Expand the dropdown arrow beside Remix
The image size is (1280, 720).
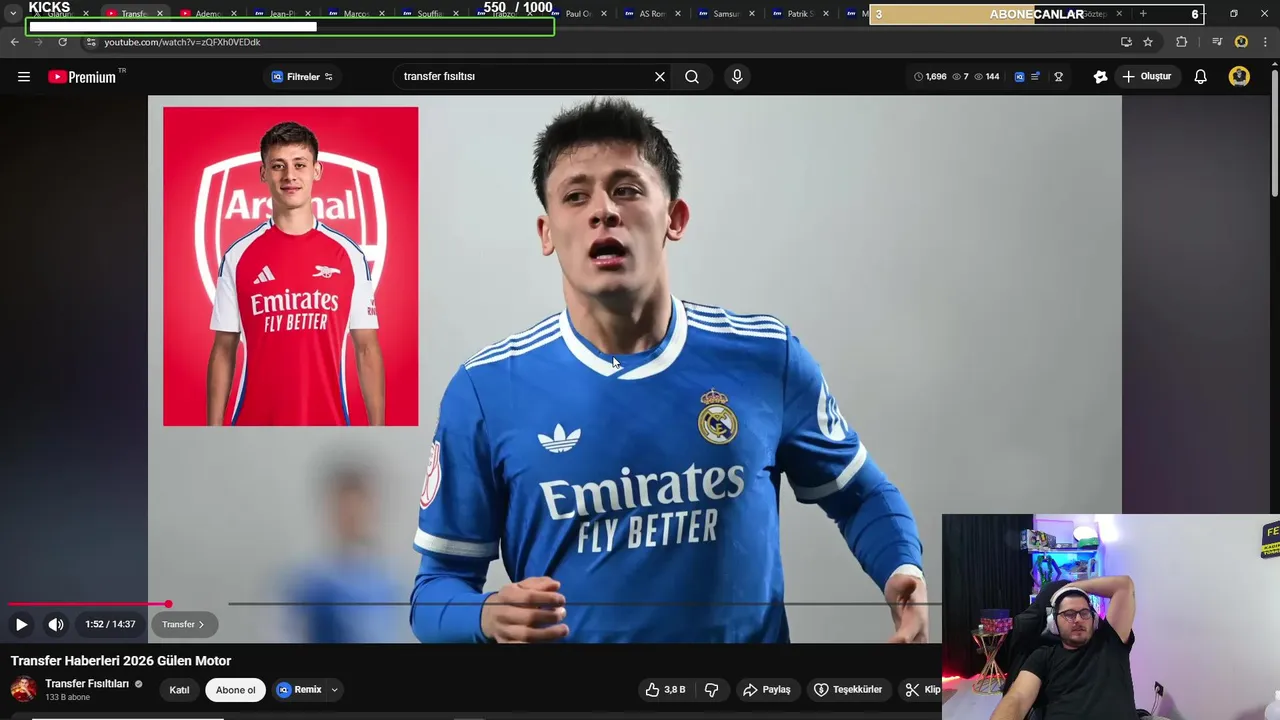334,690
